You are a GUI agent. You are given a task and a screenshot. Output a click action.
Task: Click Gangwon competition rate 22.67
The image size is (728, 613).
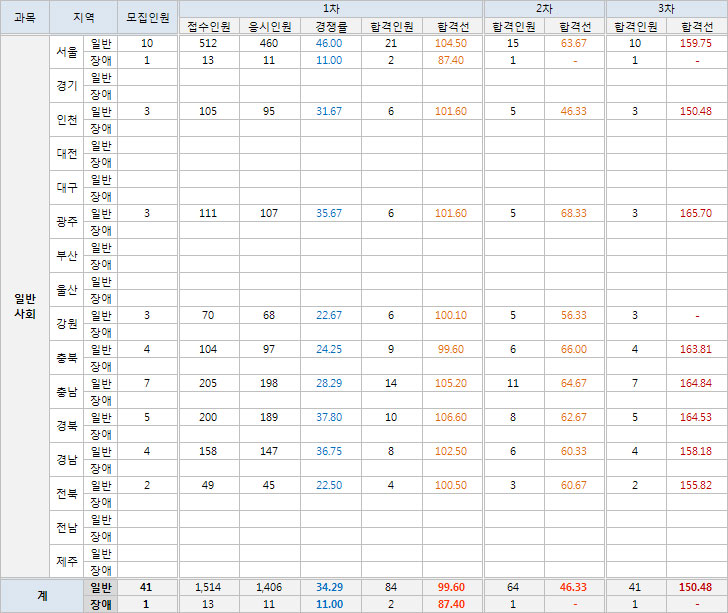(x=329, y=315)
